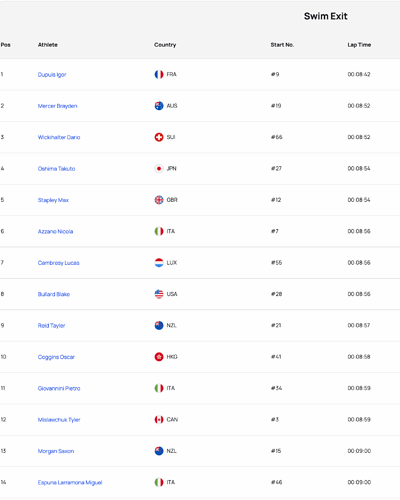Screen dimensions: 400x500
Task: Click the Luxembourg flag icon
Action: point(159,263)
